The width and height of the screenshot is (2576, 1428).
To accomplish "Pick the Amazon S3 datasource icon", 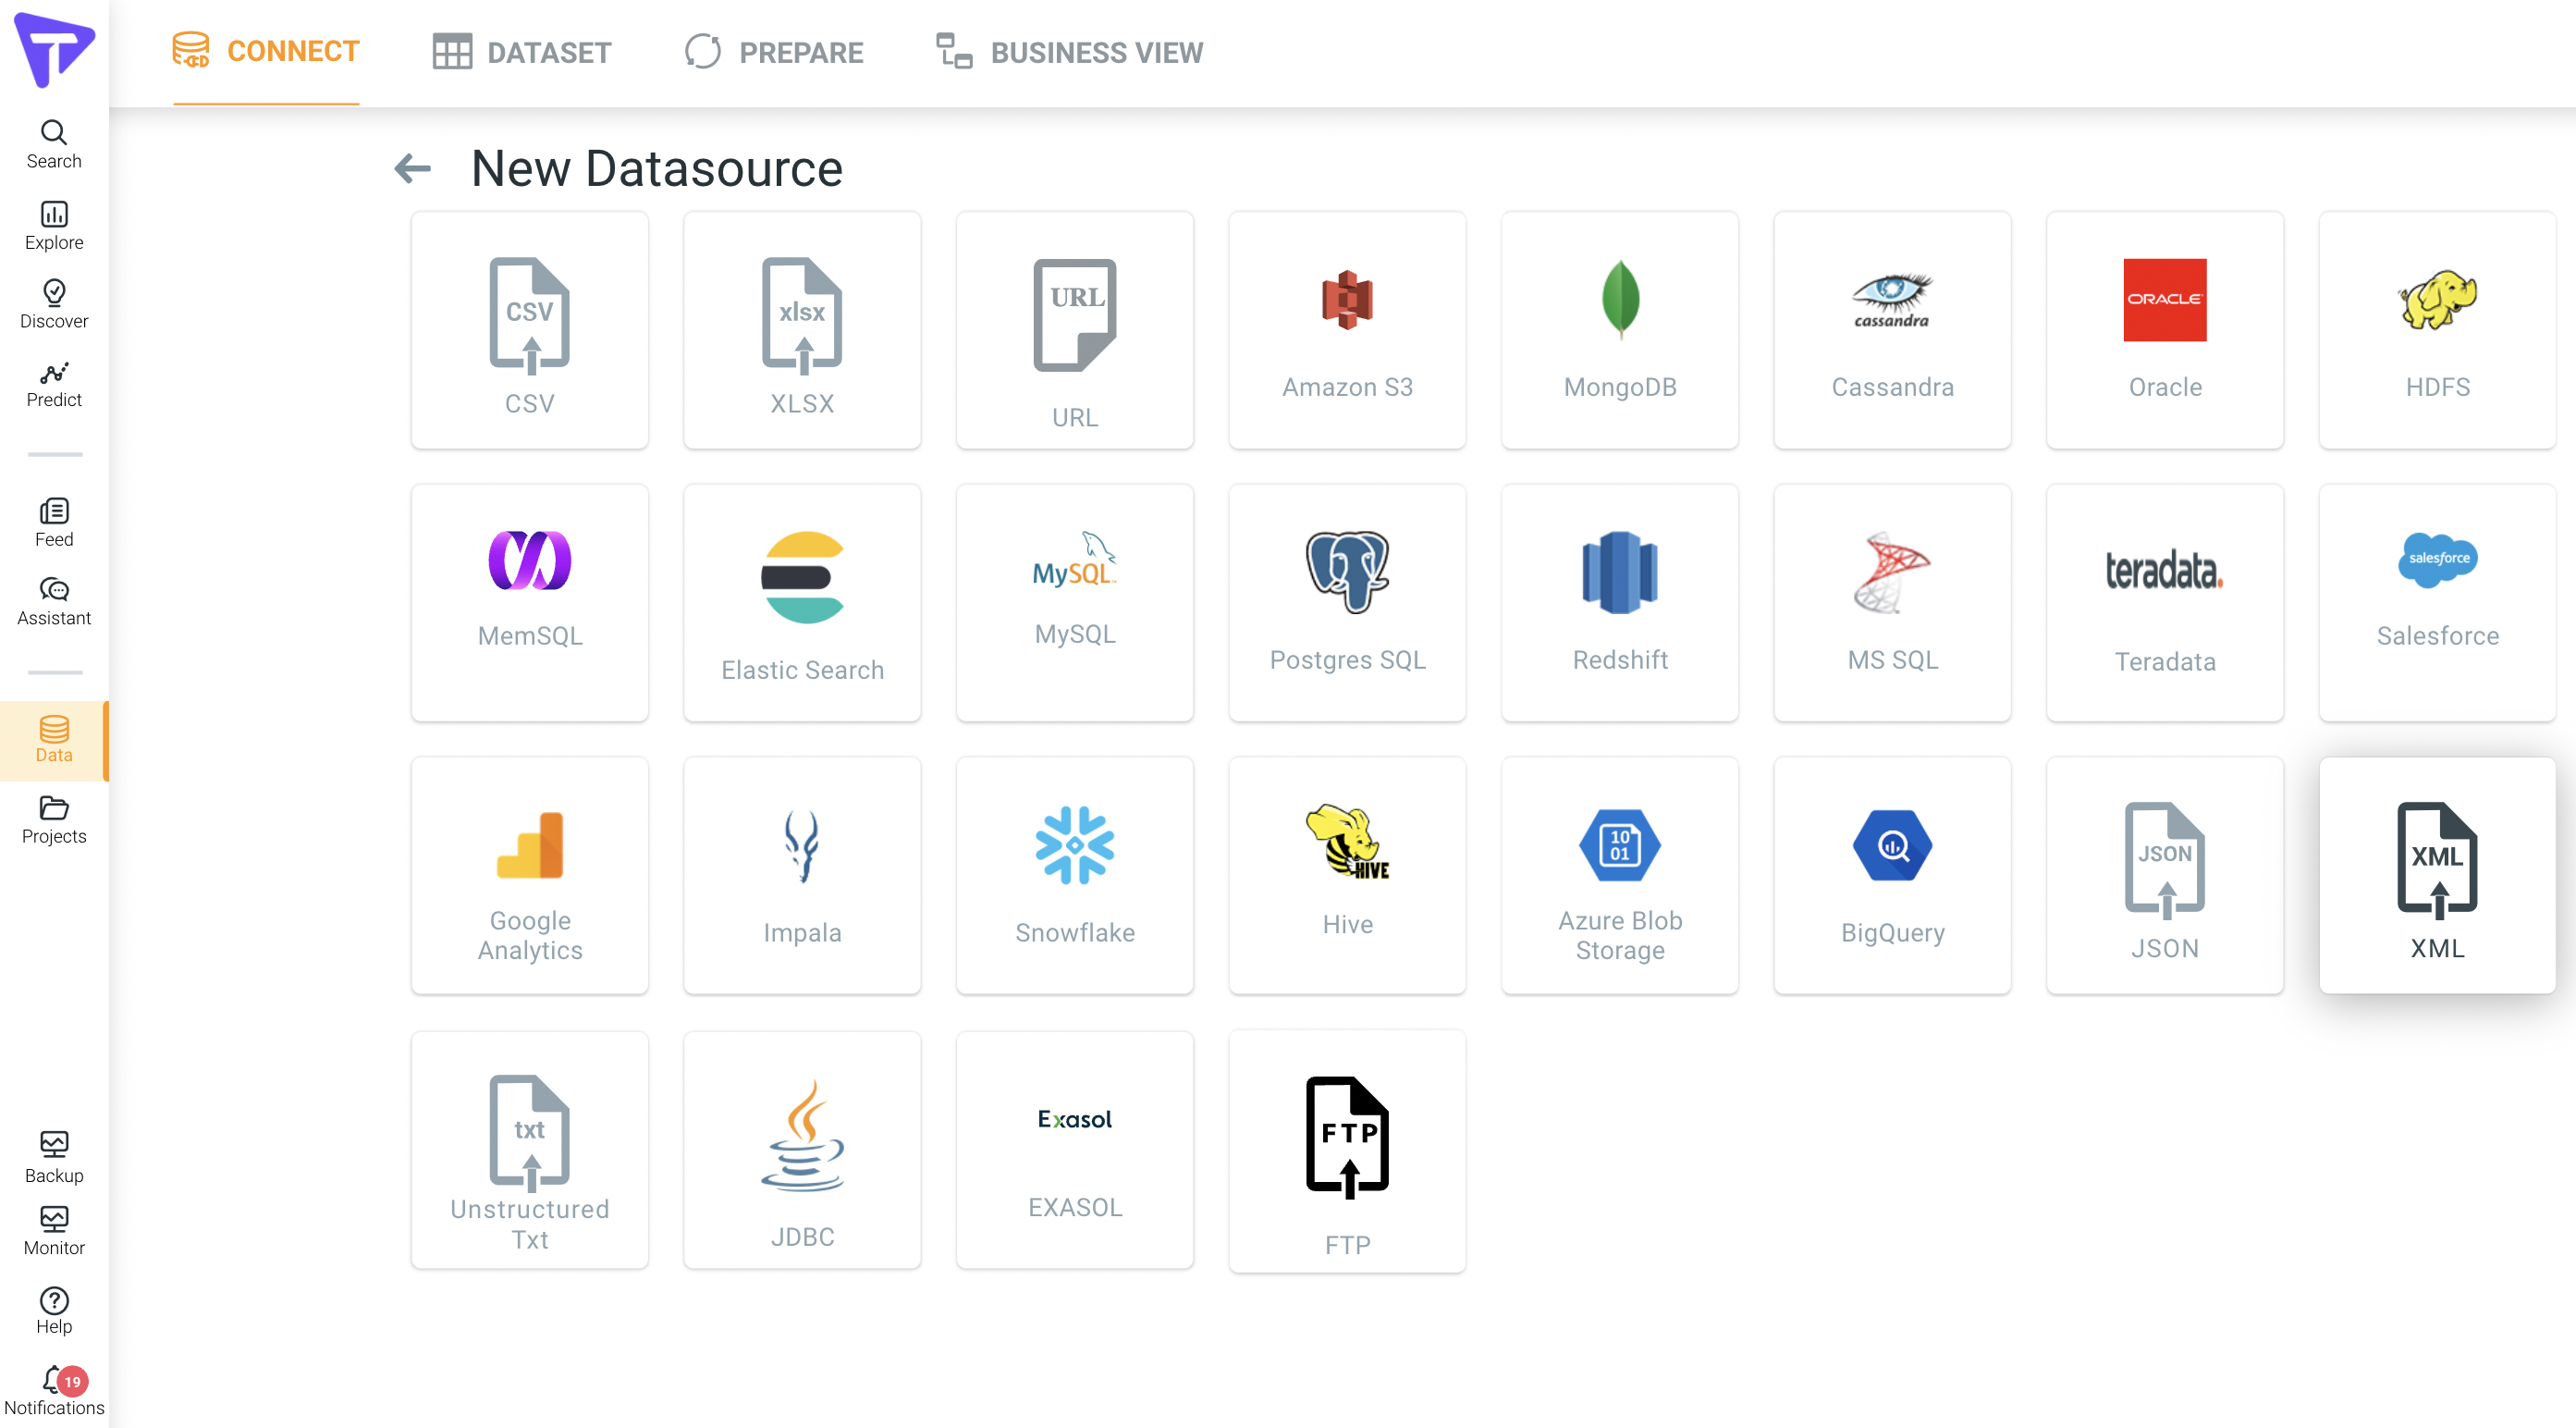I will [1346, 299].
